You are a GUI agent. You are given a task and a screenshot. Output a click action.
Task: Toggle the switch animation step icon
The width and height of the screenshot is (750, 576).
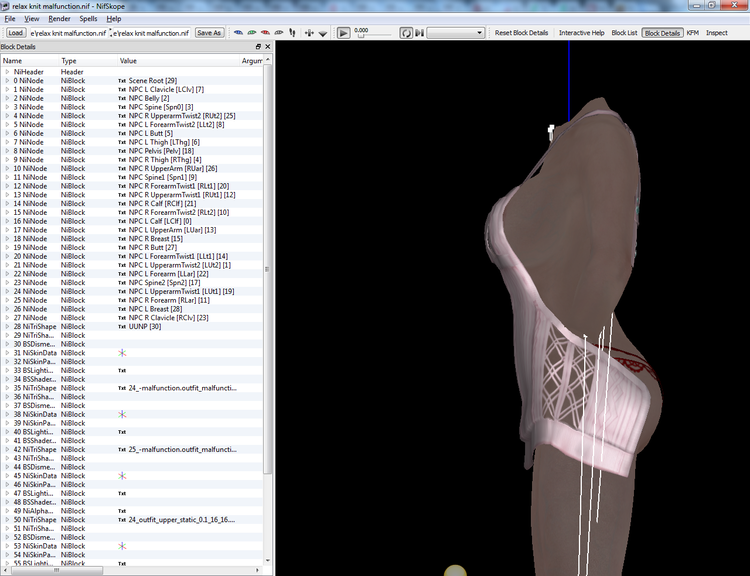[x=419, y=33]
